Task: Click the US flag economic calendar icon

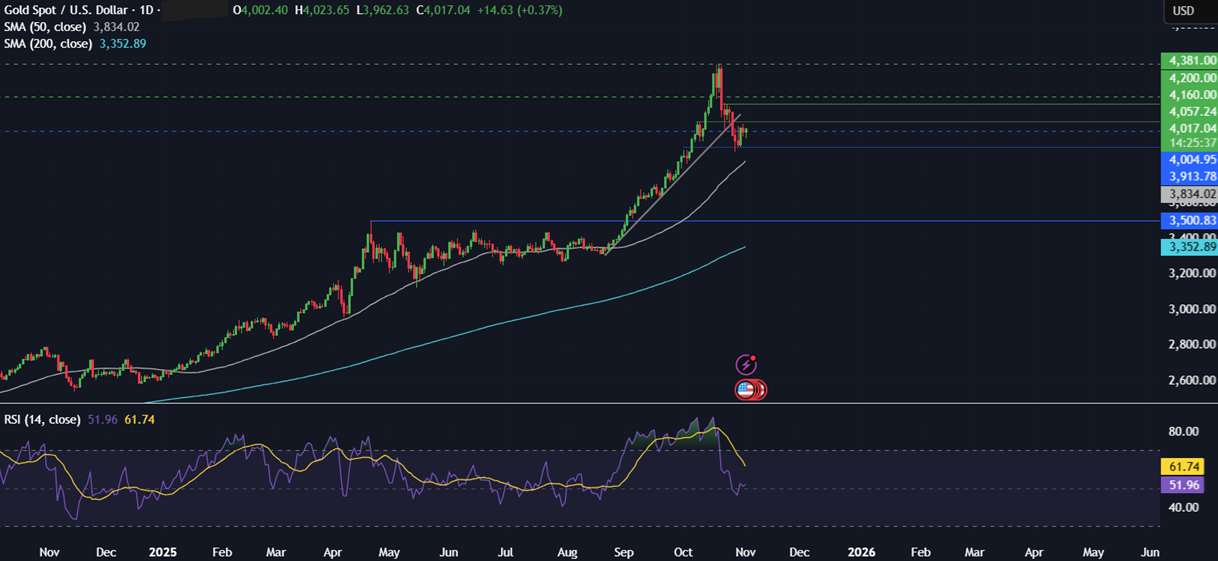Action: coord(747,390)
